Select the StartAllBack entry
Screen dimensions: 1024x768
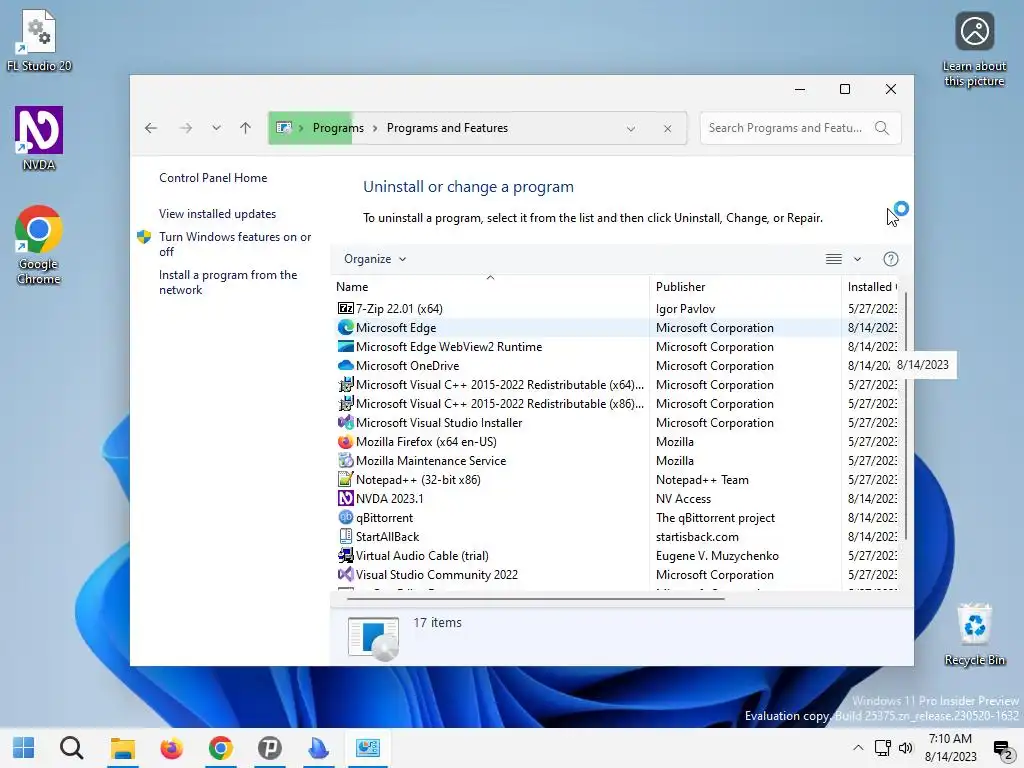click(616, 536)
